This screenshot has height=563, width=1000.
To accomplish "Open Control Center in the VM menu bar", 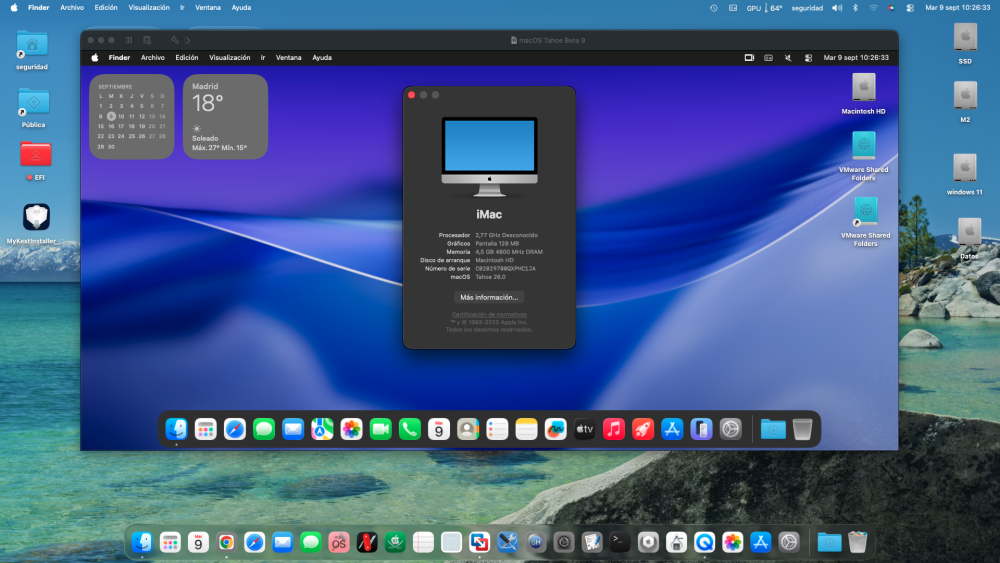I will point(808,57).
